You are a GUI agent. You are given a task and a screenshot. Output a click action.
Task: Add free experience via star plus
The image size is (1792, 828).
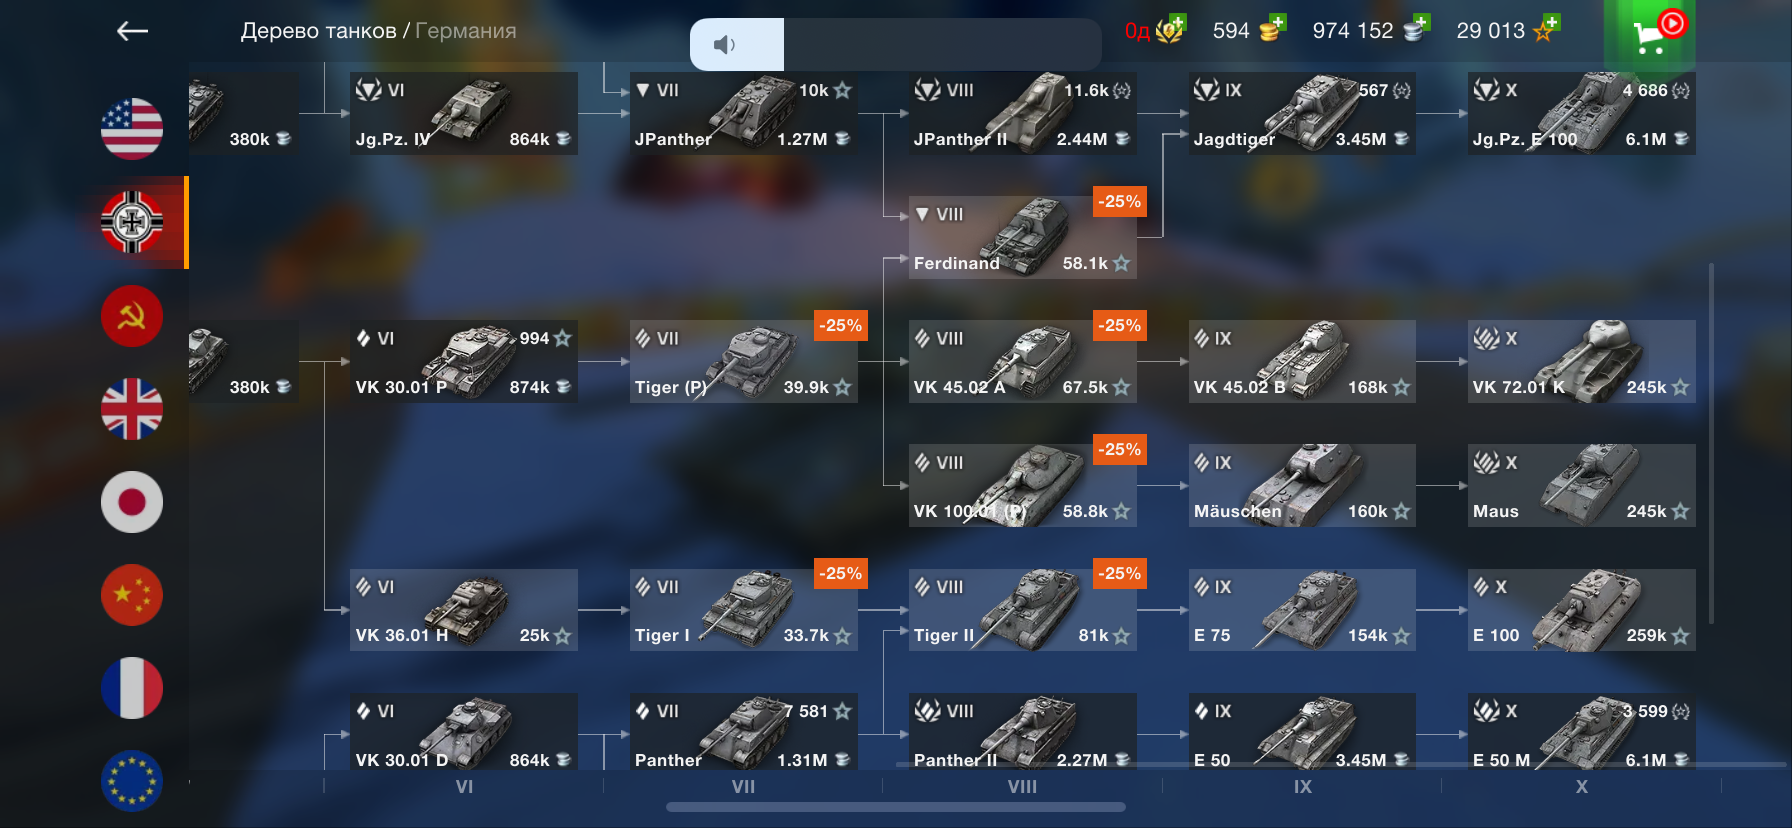[x=1546, y=29]
